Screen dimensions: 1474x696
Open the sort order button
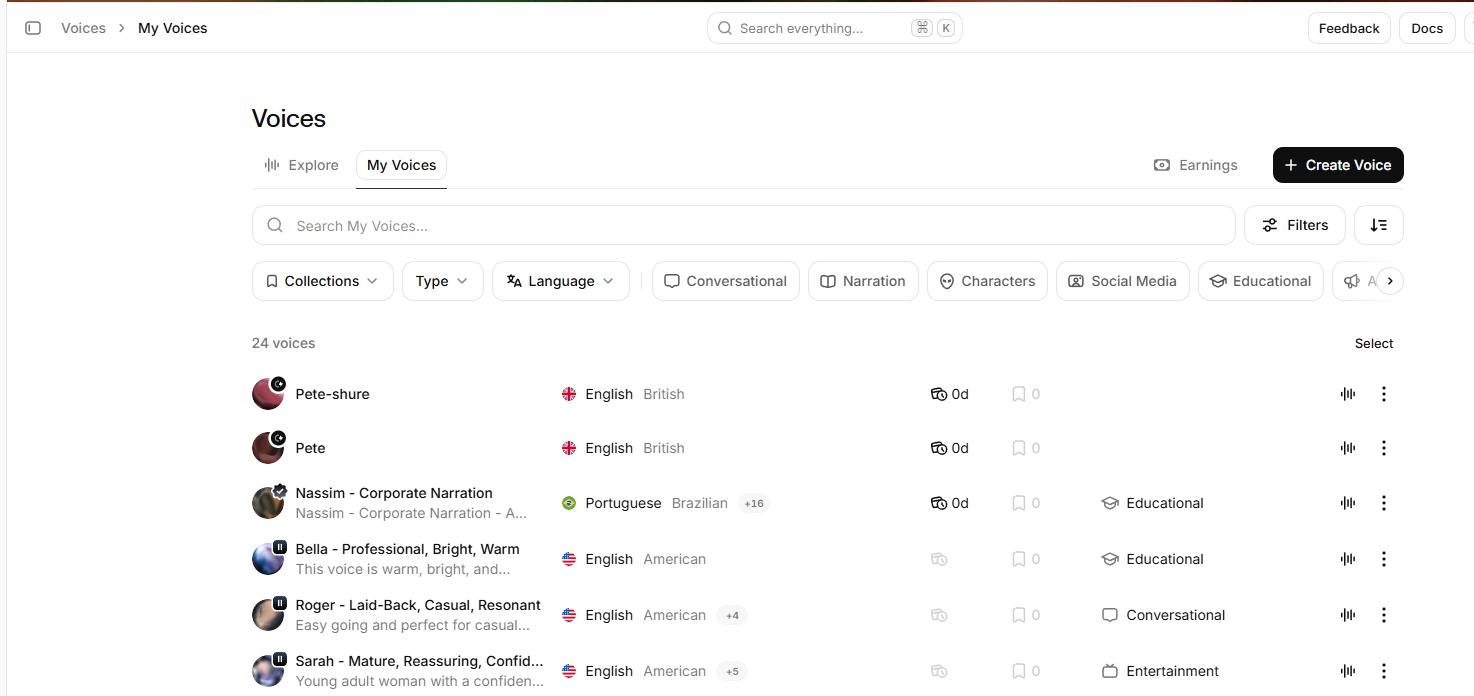[x=1379, y=225]
